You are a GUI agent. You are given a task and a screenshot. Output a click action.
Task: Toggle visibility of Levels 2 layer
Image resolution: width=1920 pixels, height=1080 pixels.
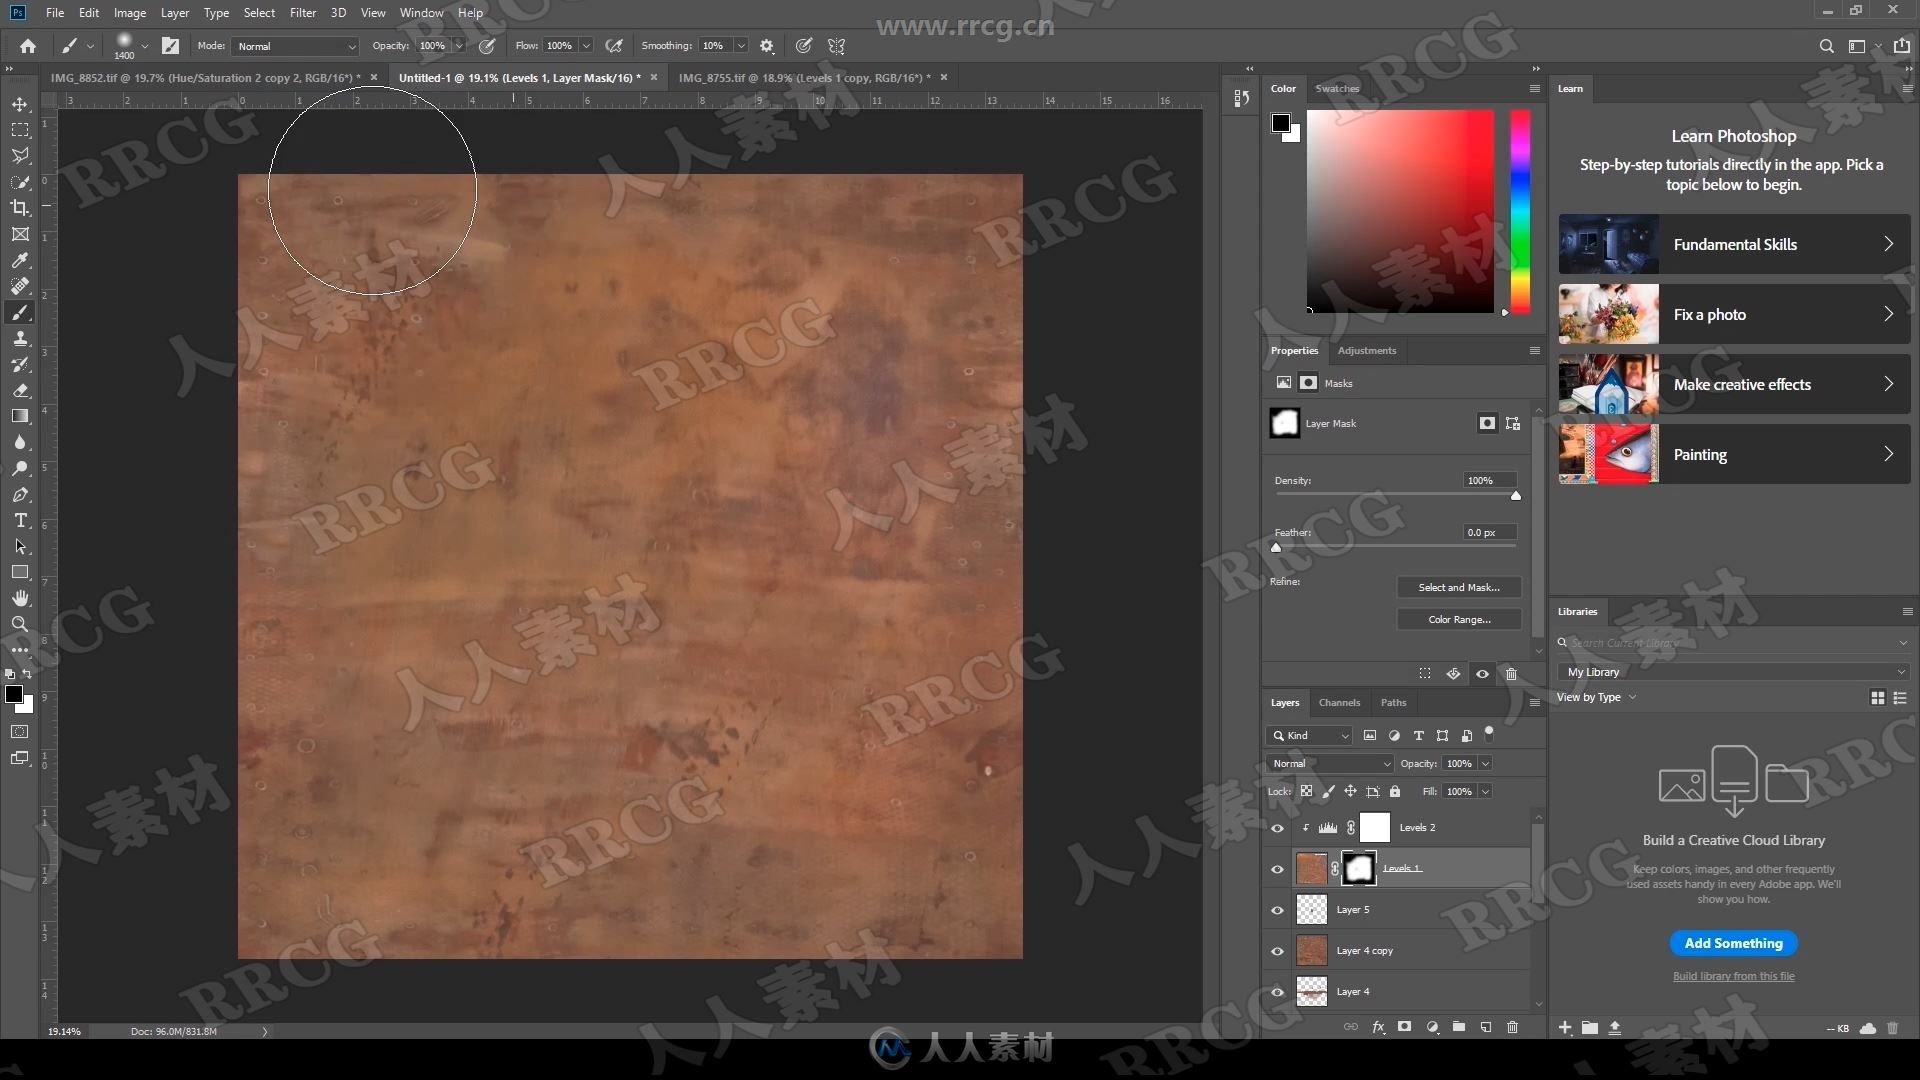[1276, 827]
